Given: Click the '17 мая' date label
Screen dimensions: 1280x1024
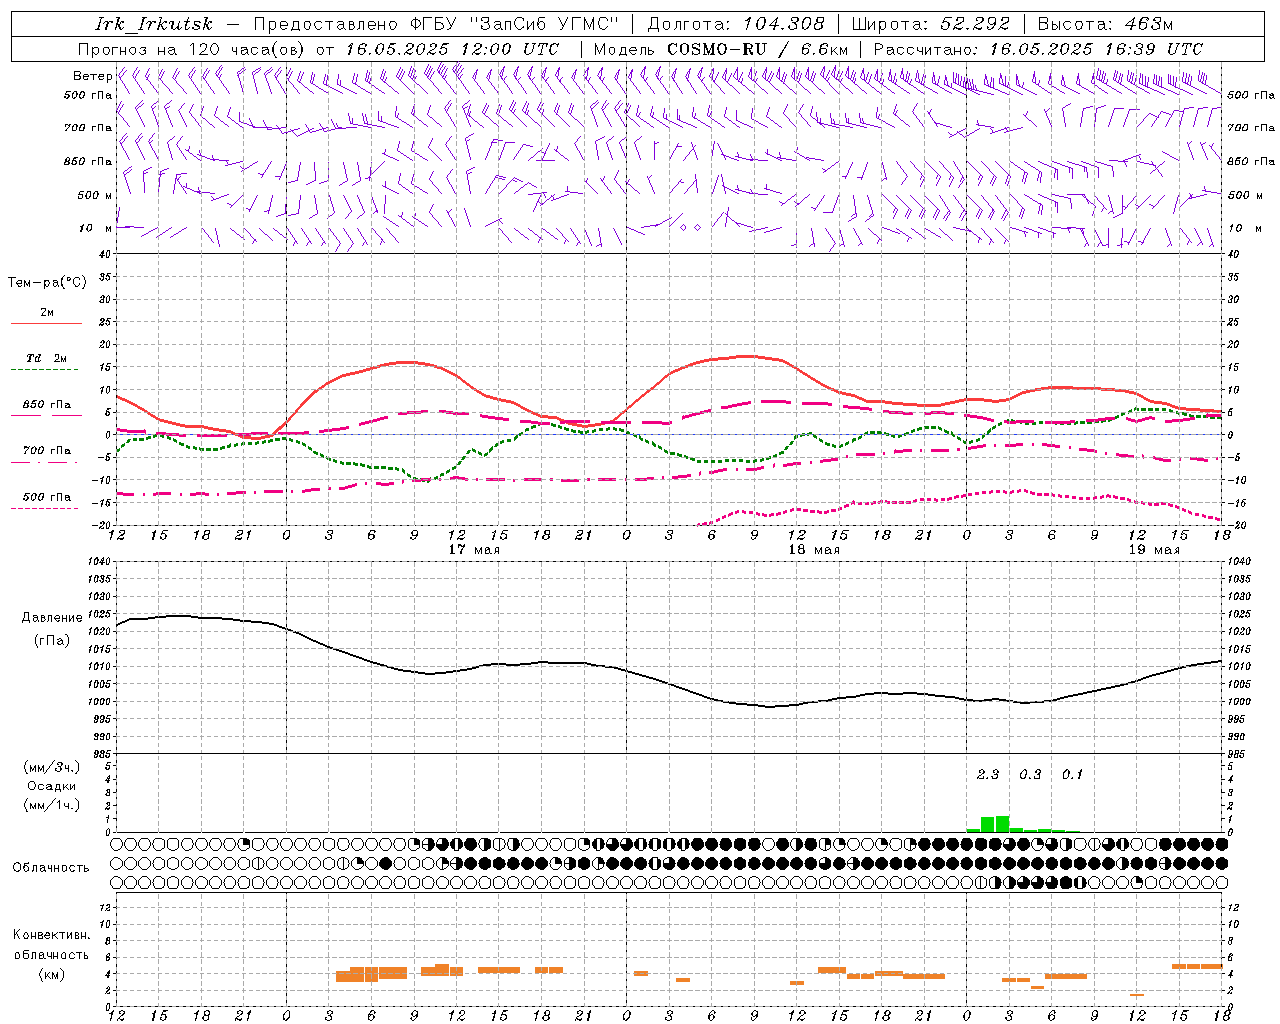Looking at the screenshot, I should coord(474,550).
